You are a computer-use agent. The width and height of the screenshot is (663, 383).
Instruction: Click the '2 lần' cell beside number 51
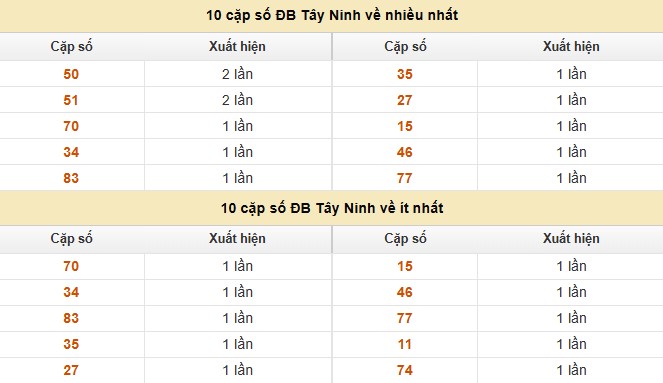pos(237,100)
